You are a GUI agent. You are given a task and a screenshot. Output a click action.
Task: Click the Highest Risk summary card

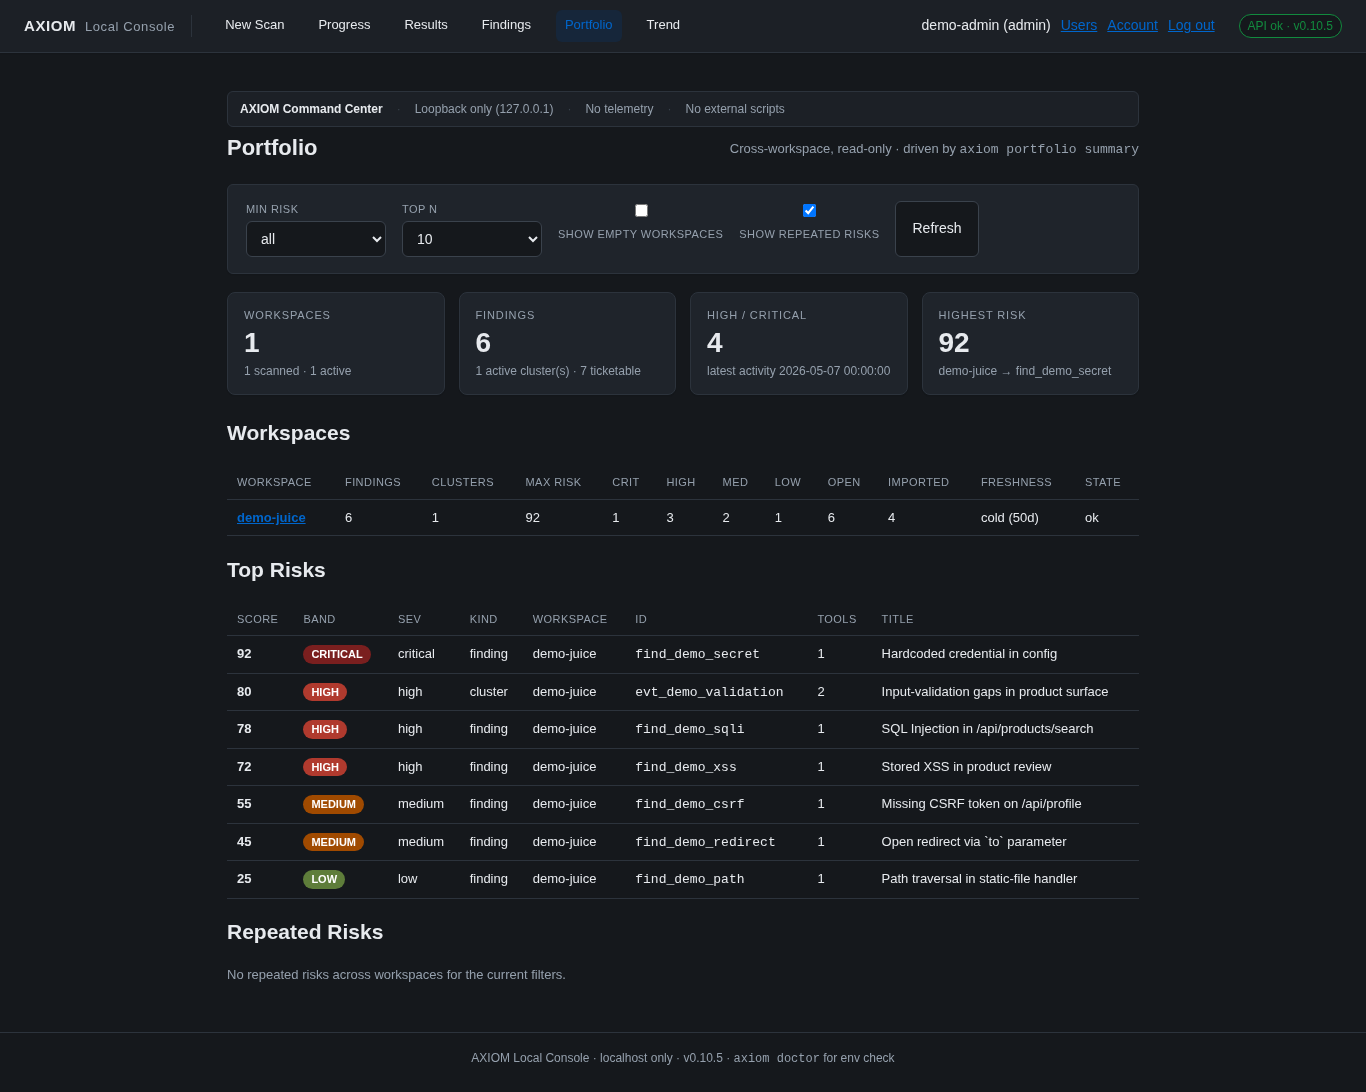[1030, 343]
